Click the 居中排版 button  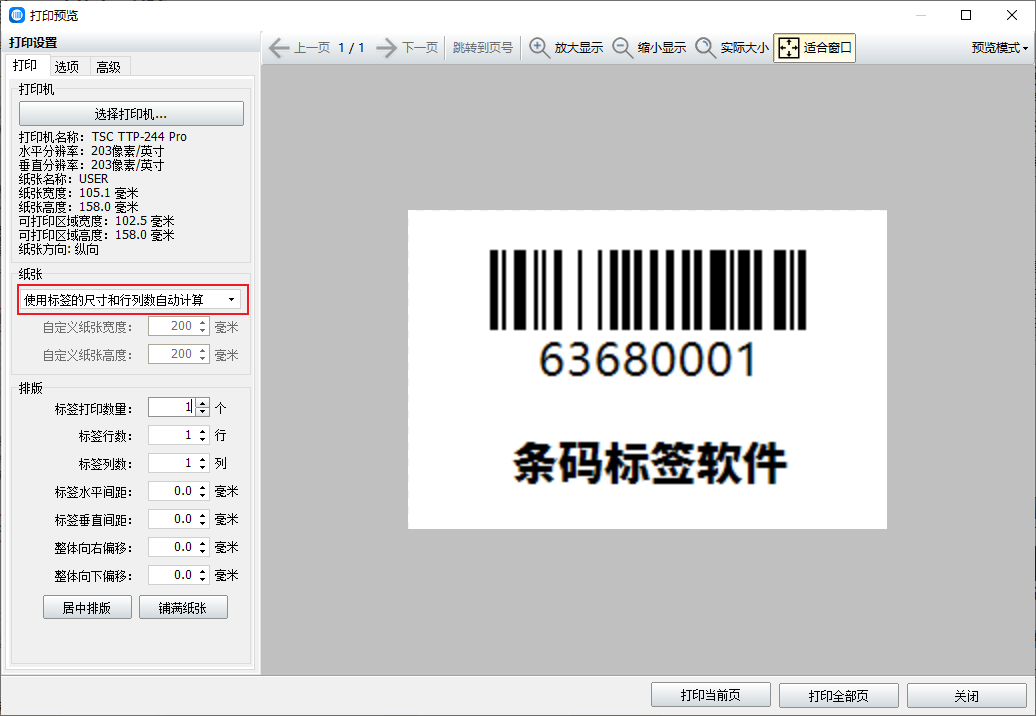[87, 608]
